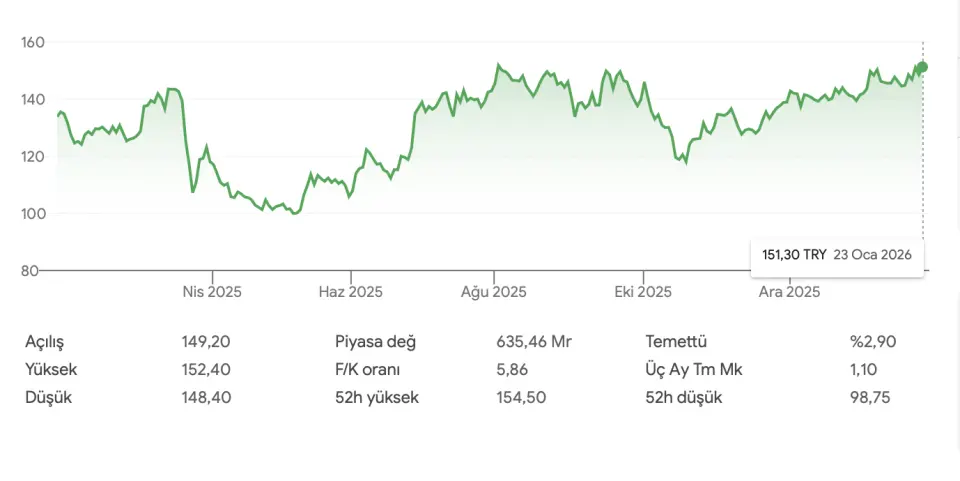Click the Ara 2025 axis label
The image size is (960, 481).
(789, 292)
